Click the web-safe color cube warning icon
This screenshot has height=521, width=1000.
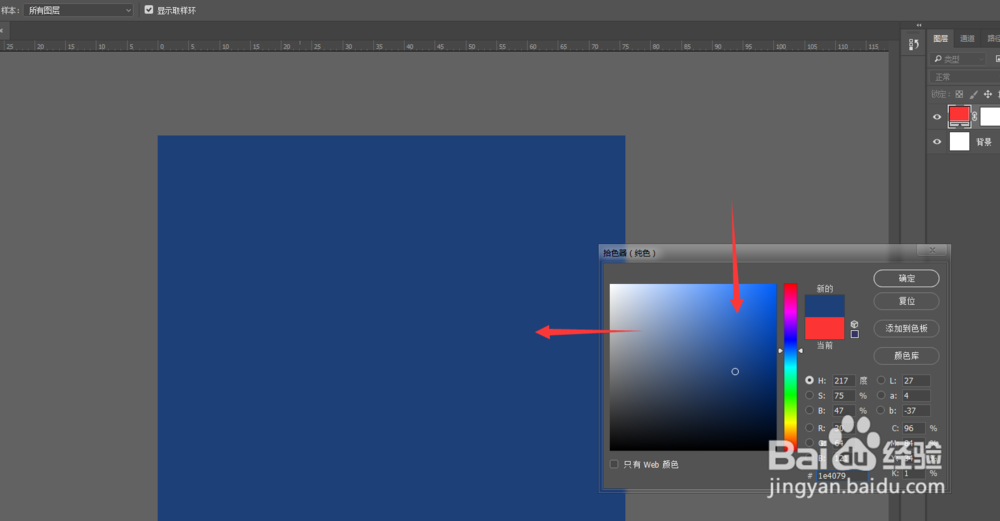(x=855, y=324)
